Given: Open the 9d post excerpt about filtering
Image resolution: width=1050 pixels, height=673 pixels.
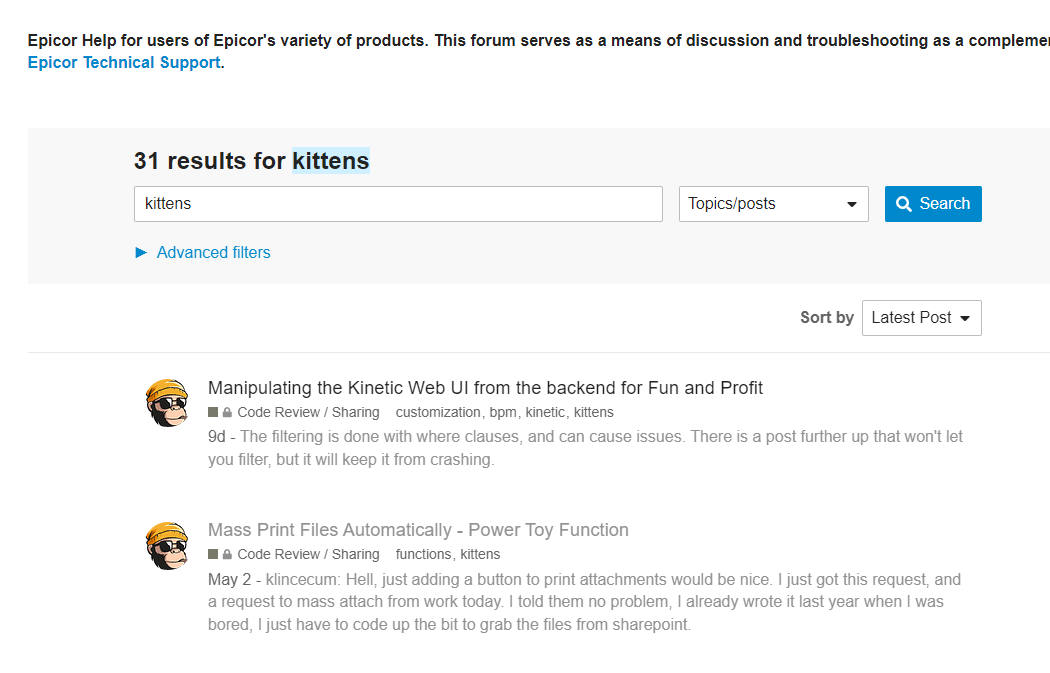Looking at the screenshot, I should [585, 448].
